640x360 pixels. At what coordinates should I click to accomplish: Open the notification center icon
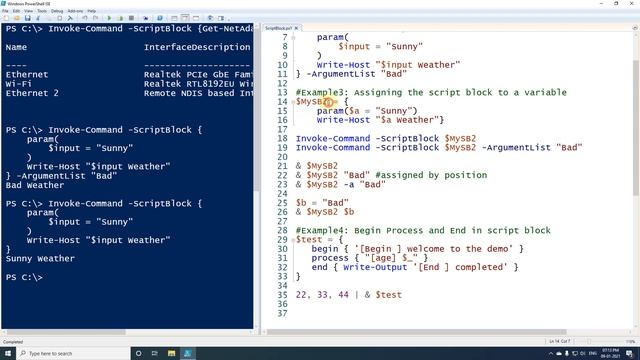(x=629, y=353)
